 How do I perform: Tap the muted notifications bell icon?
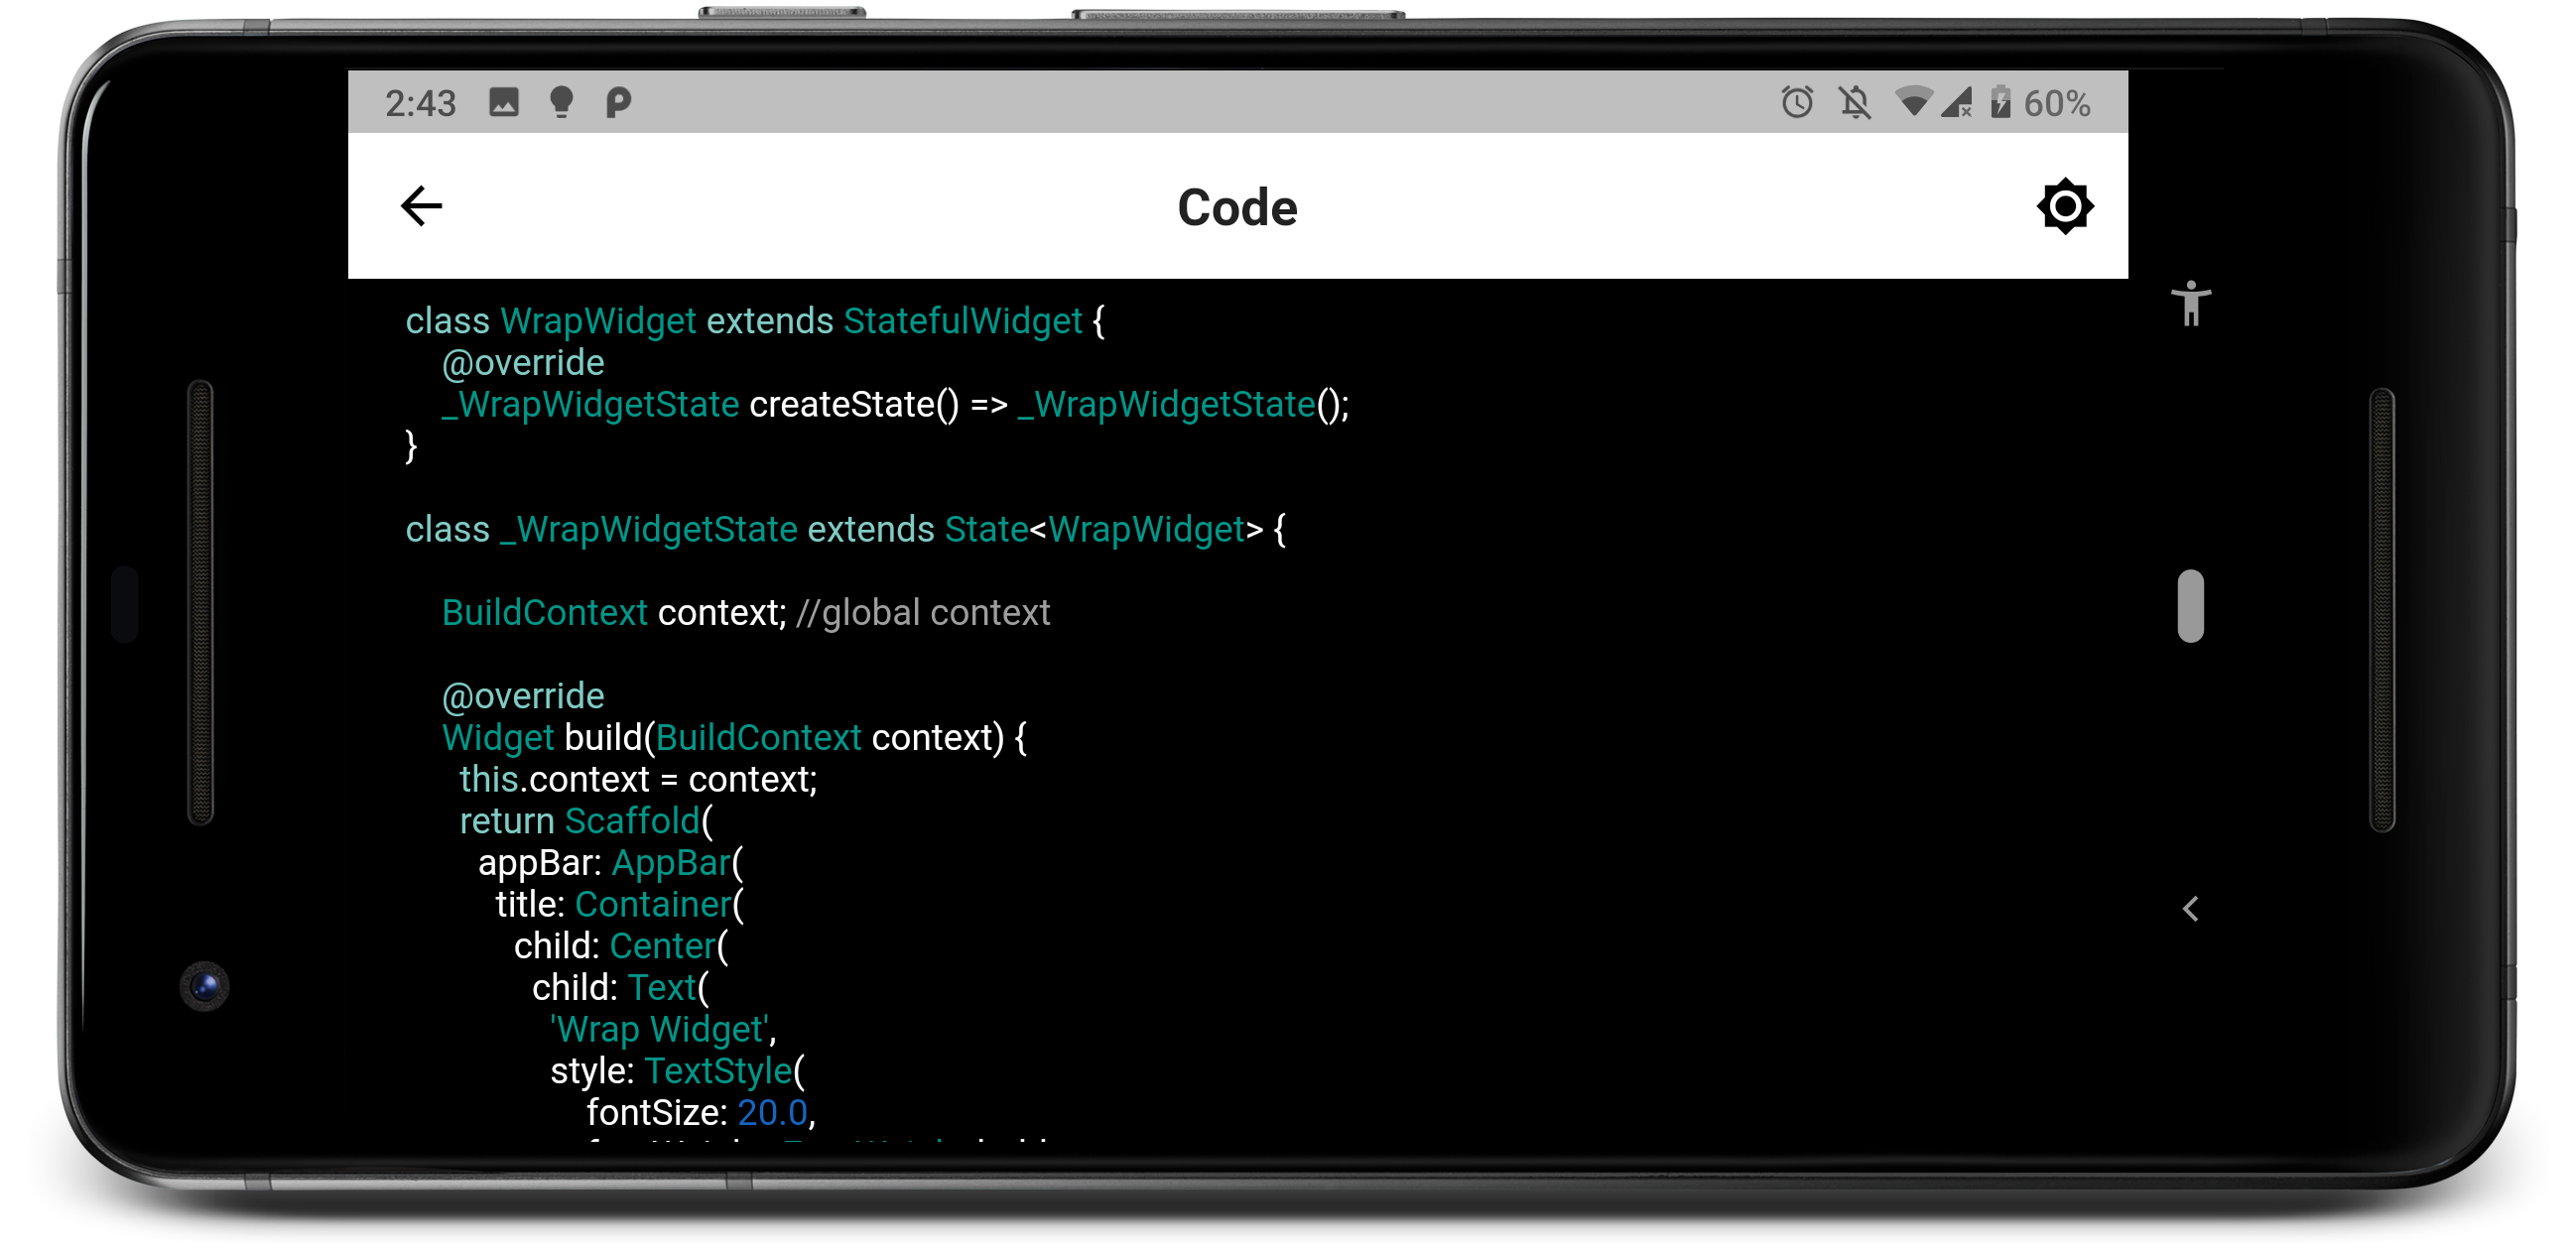(1855, 102)
